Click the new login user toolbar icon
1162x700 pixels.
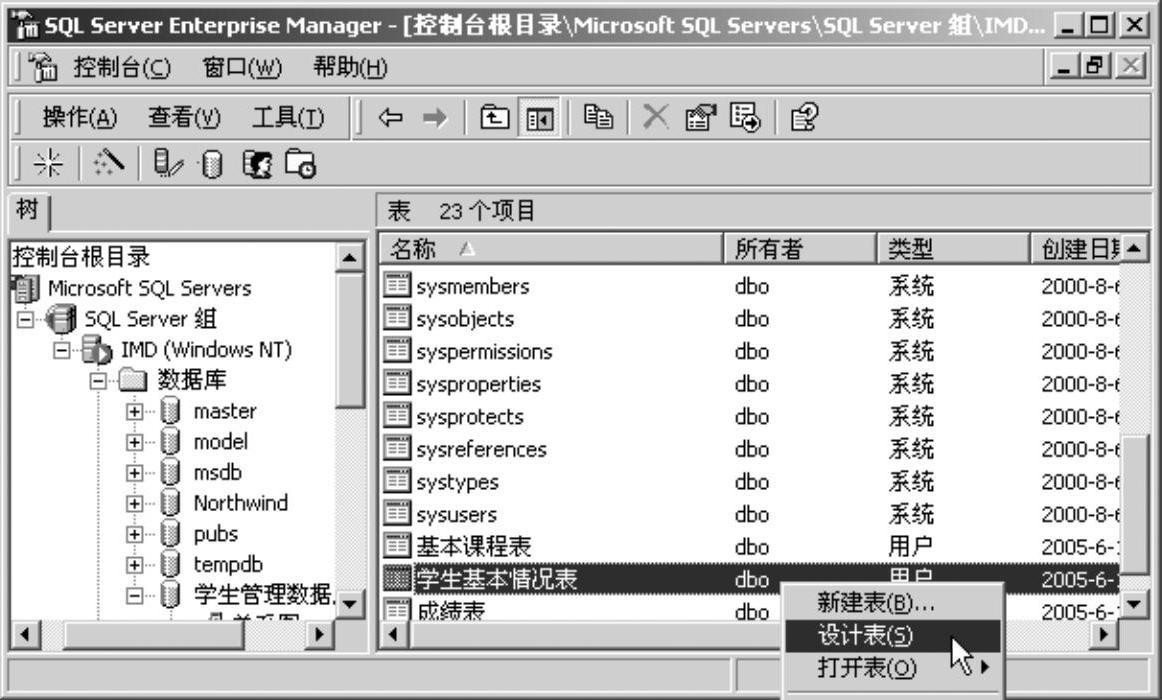tap(257, 164)
